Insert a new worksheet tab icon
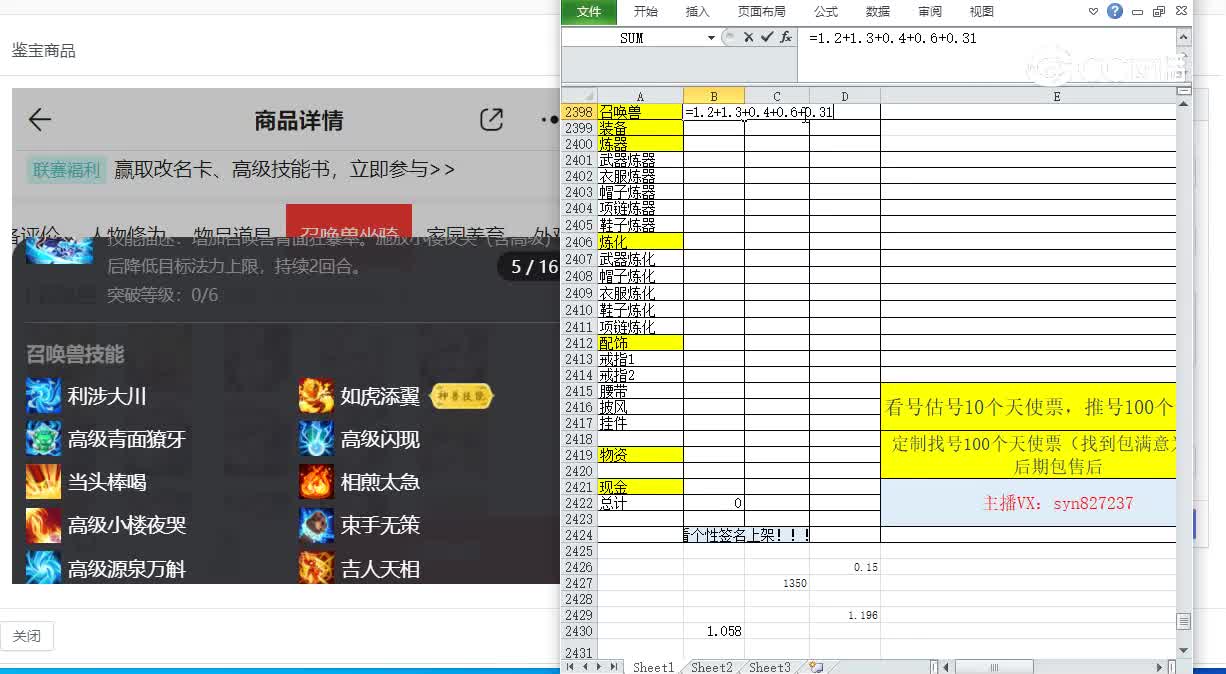 pyautogui.click(x=816, y=667)
